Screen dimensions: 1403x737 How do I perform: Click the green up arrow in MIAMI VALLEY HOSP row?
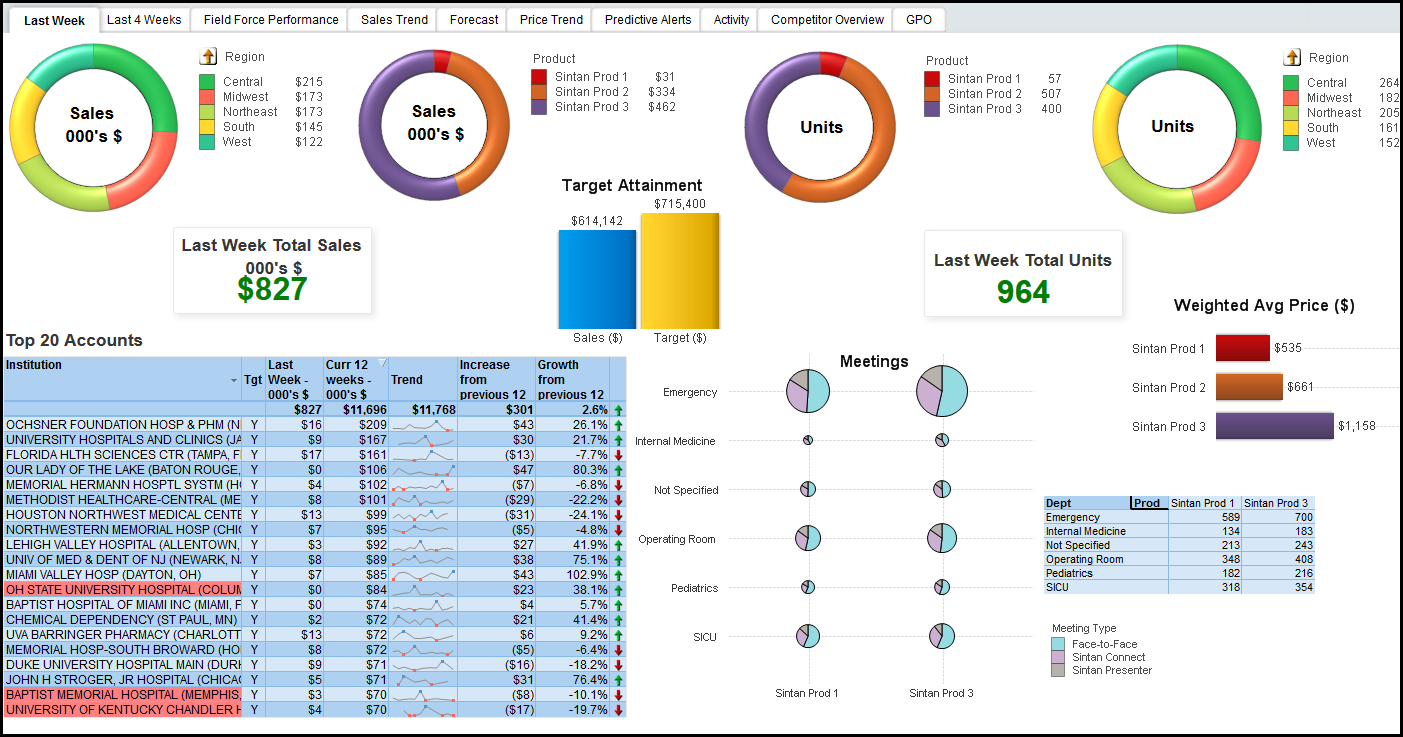[x=618, y=575]
